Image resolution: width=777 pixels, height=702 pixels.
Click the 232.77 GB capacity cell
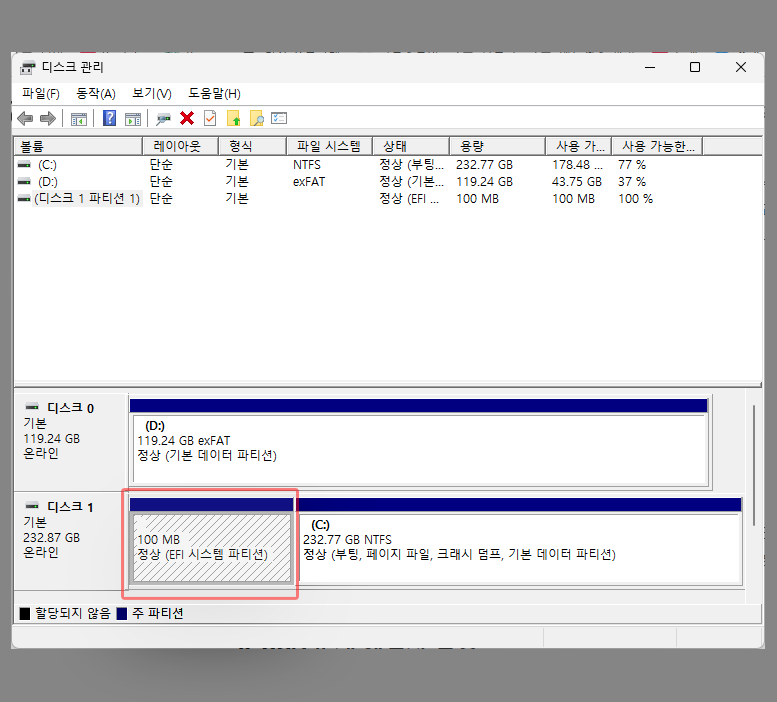click(x=484, y=164)
